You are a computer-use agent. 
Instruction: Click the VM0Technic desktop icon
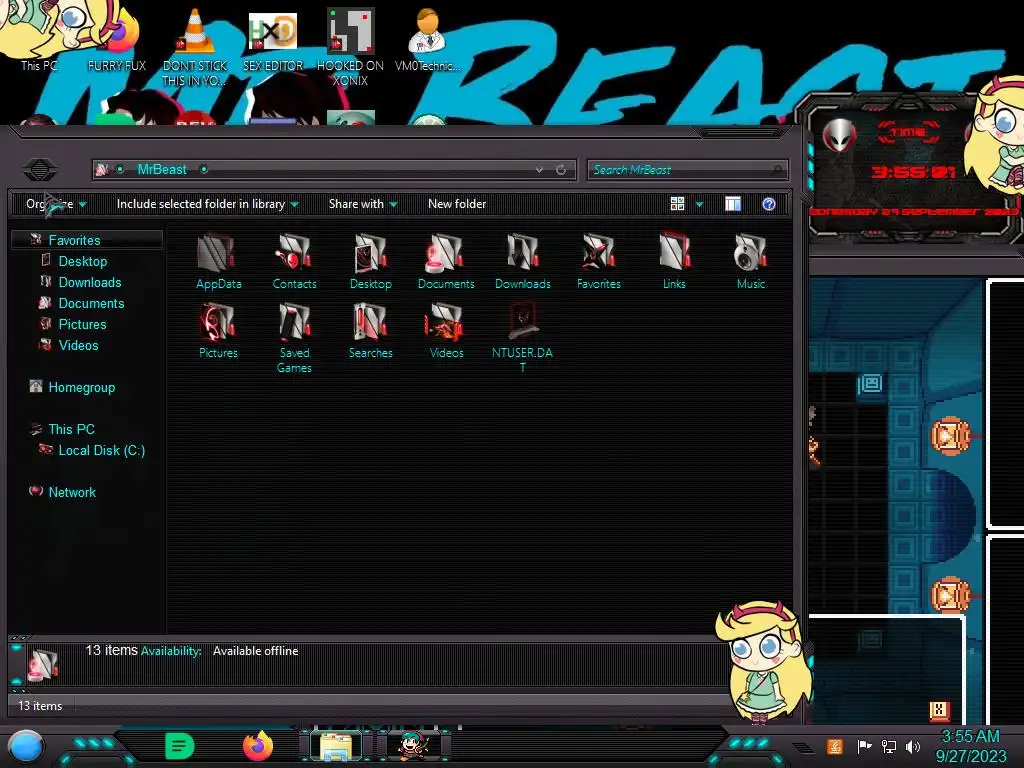coord(427,40)
